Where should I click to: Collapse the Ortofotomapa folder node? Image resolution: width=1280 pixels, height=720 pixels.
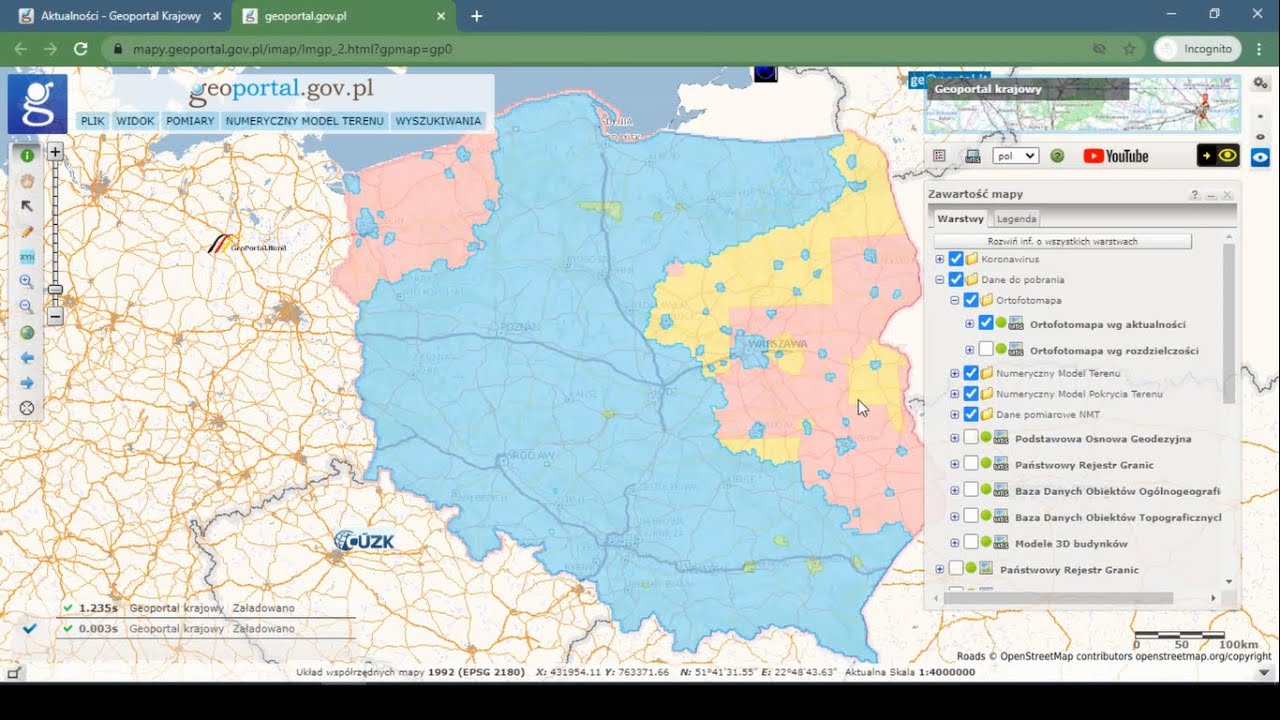(x=955, y=300)
